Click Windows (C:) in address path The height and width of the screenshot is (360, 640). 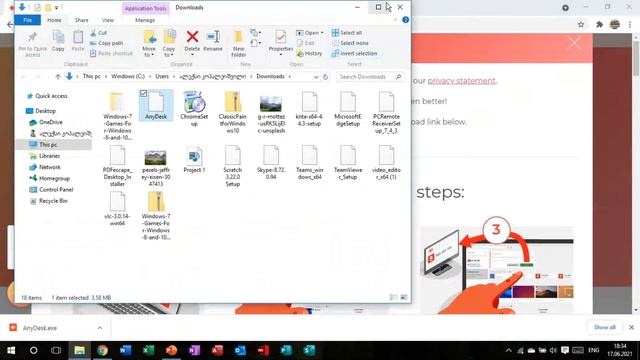coord(128,76)
